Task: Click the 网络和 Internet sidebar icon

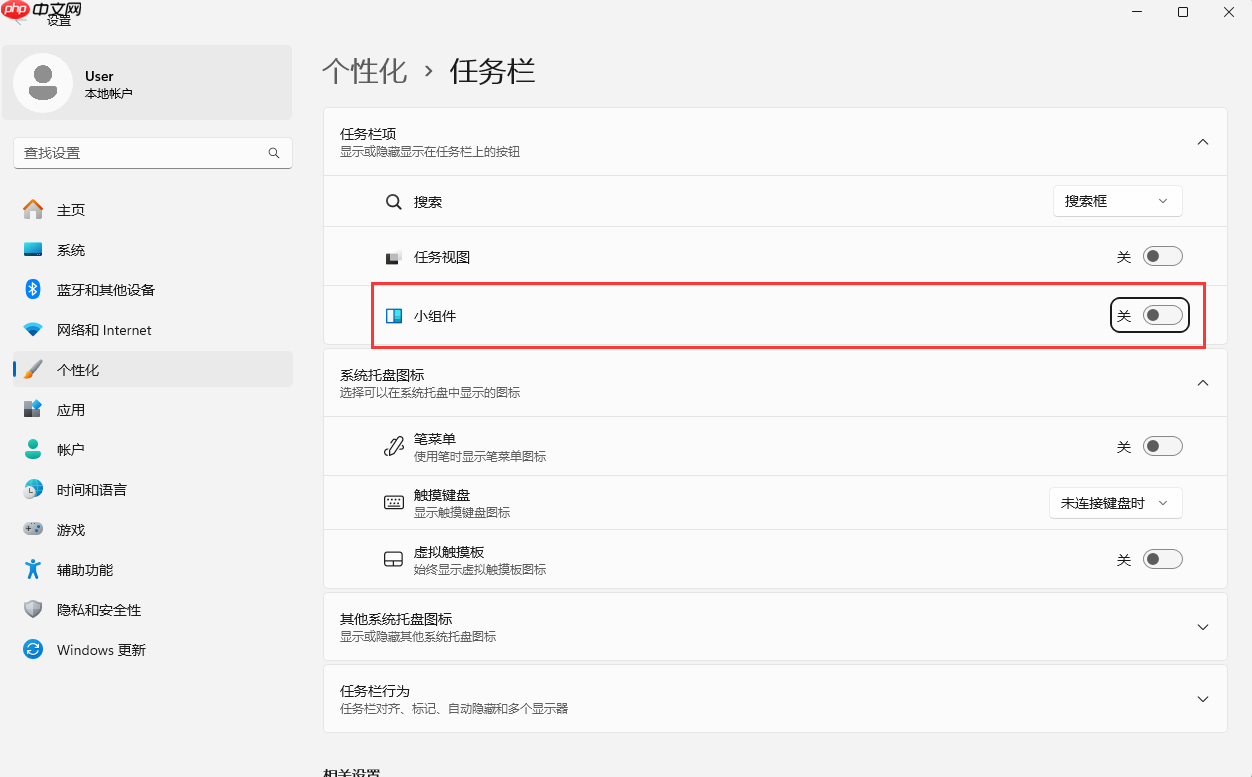Action: (x=31, y=329)
